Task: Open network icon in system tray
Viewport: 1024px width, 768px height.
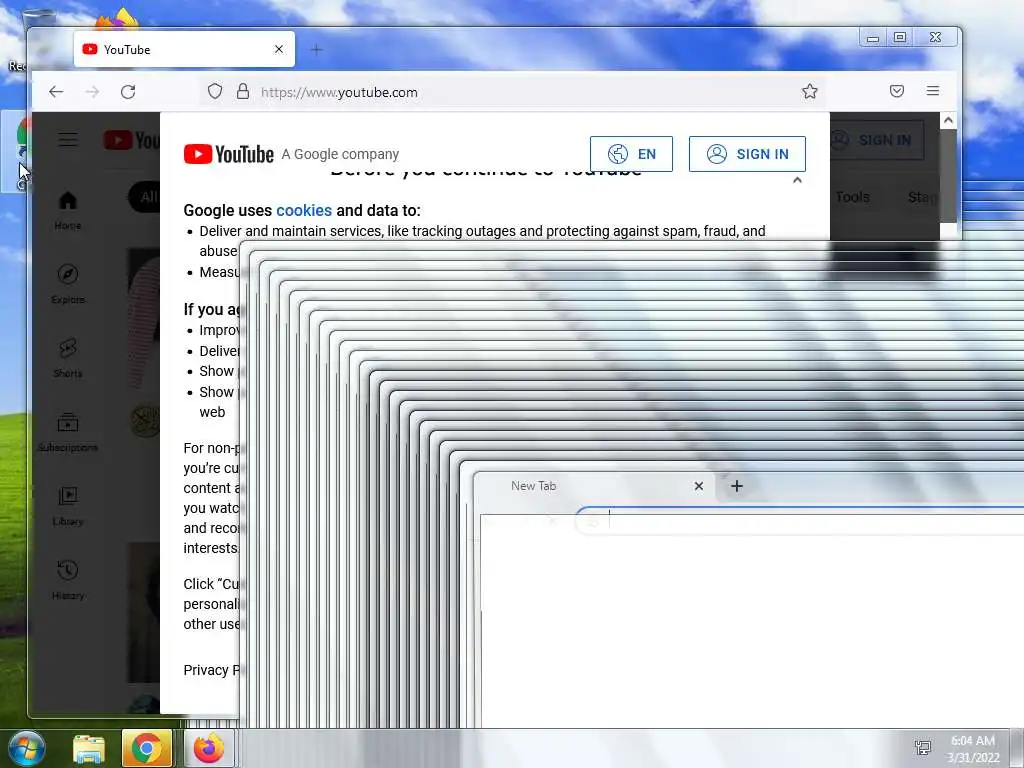Action: tap(923, 748)
